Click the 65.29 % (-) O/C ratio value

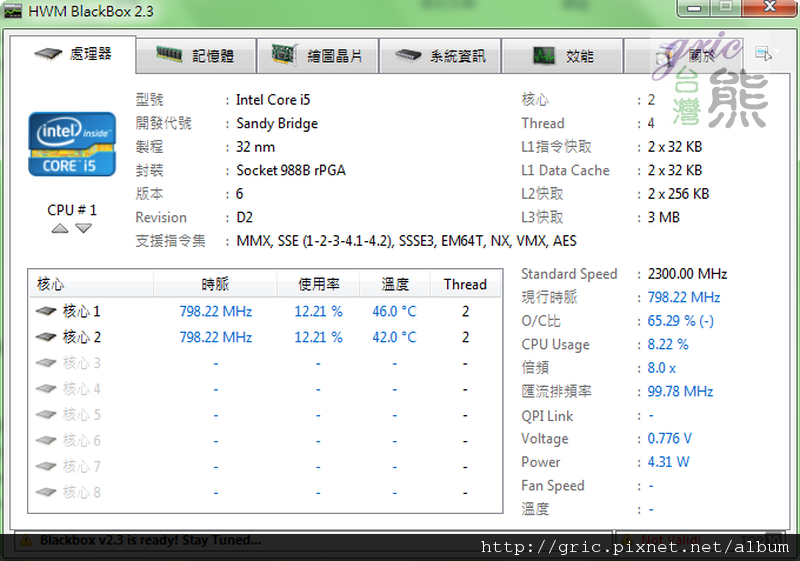tap(681, 321)
